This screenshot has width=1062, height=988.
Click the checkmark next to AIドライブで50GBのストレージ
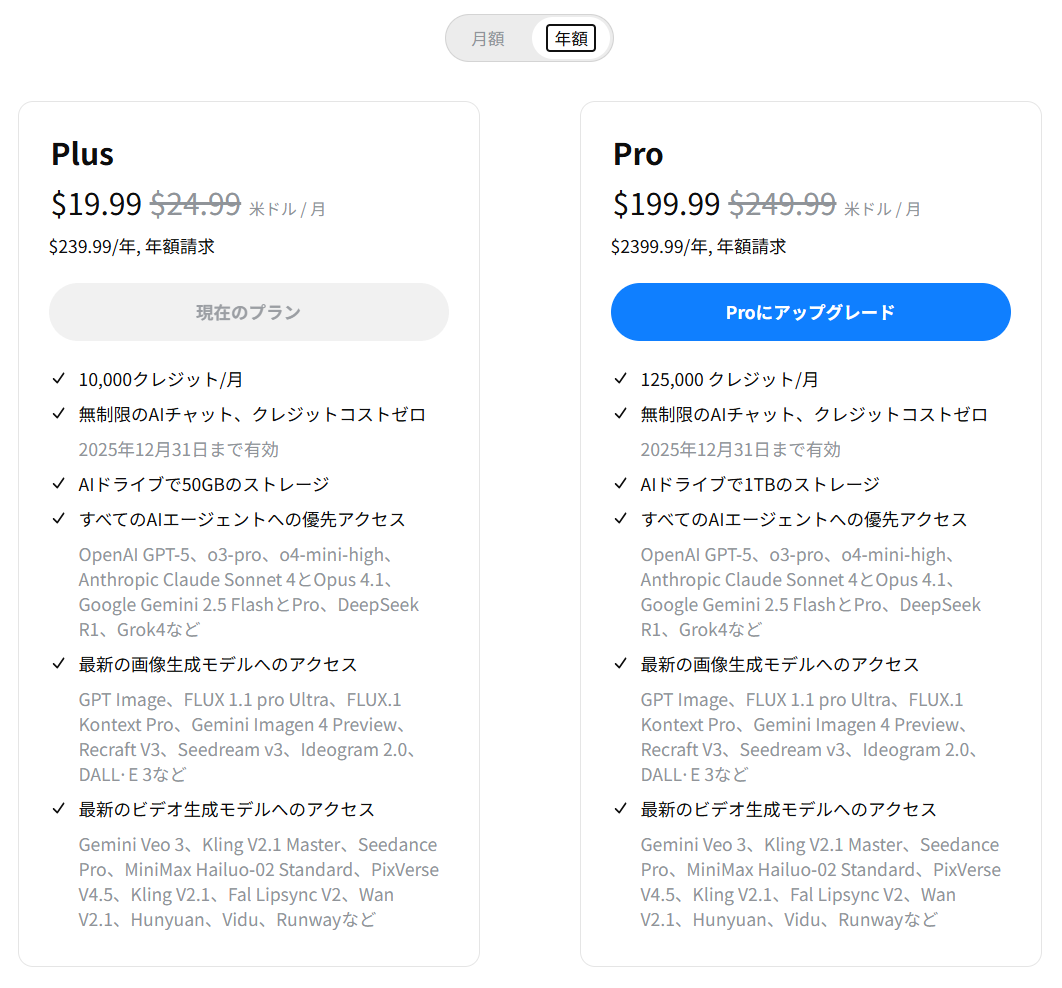coord(59,484)
